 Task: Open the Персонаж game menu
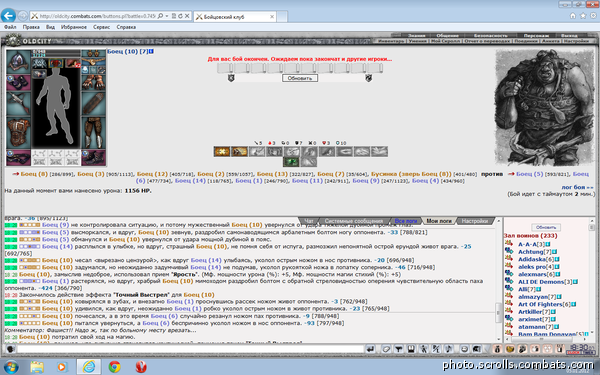point(536,36)
